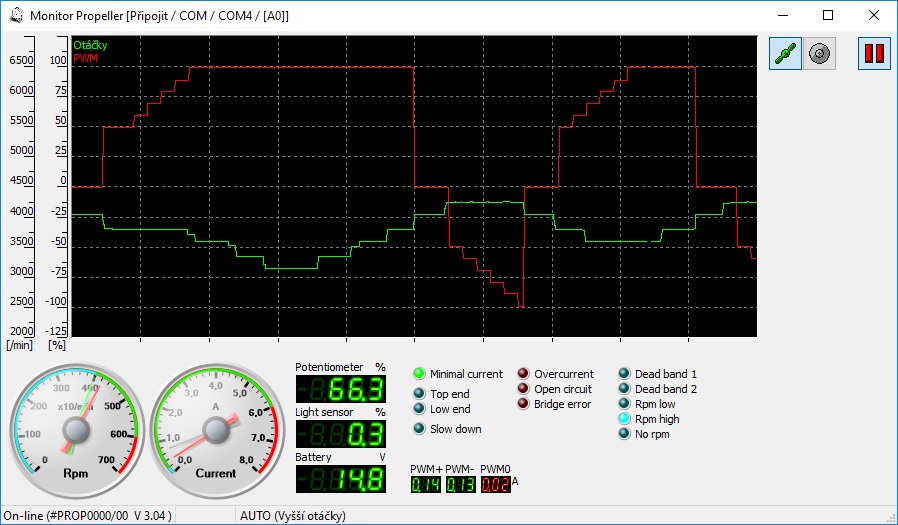Maximize the Monitor Propeller window
This screenshot has width=898, height=525.
(x=828, y=15)
